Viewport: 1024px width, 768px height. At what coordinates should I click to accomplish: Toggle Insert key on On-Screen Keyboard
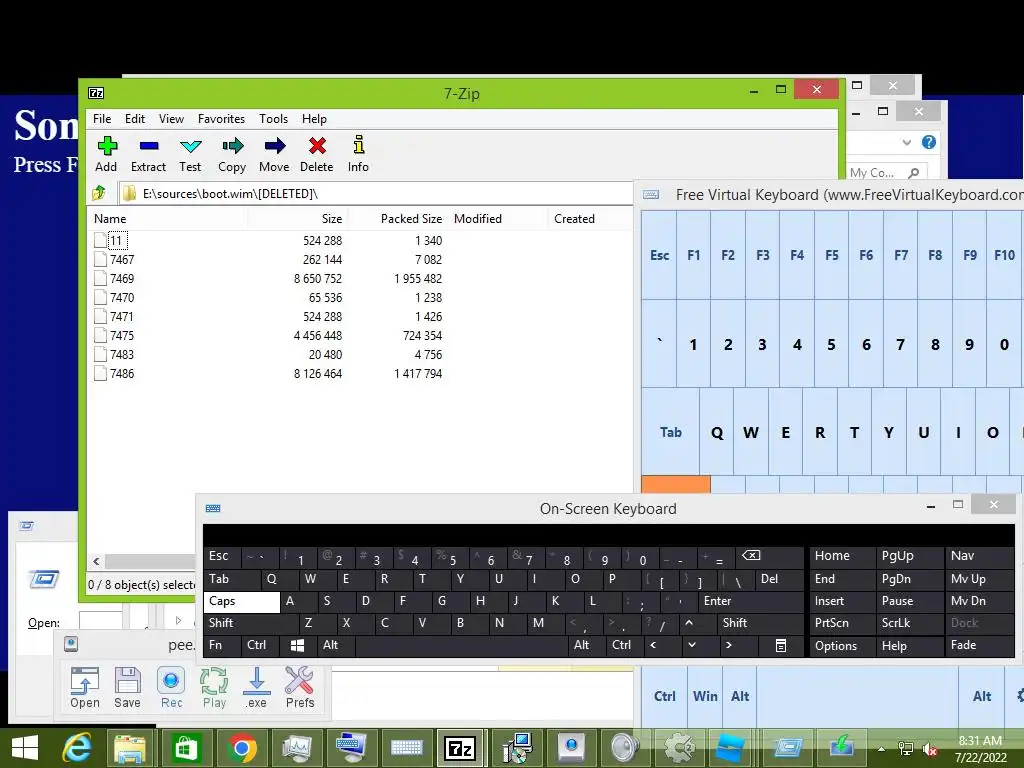842,601
